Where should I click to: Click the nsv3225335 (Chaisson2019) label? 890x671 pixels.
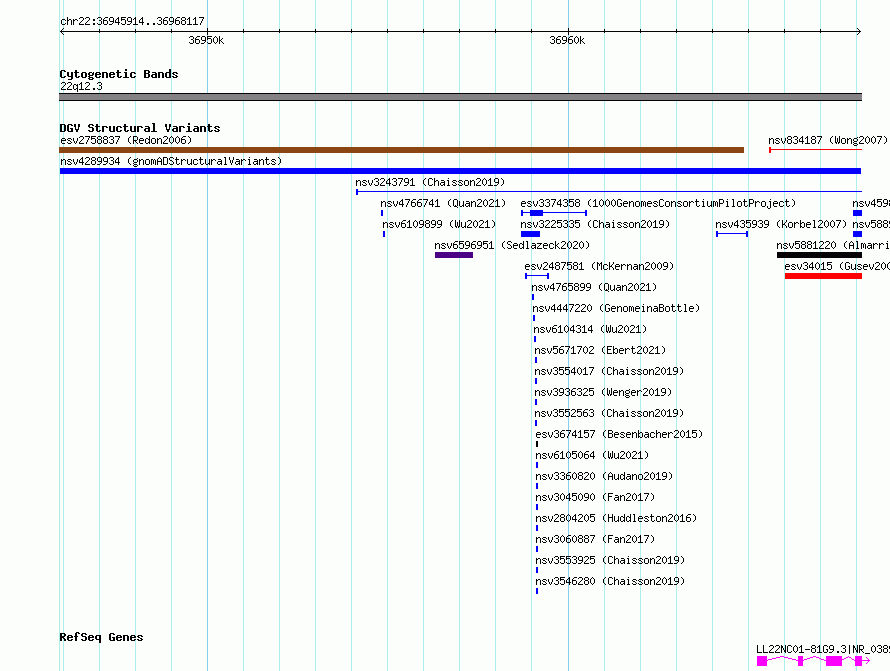tap(595, 224)
